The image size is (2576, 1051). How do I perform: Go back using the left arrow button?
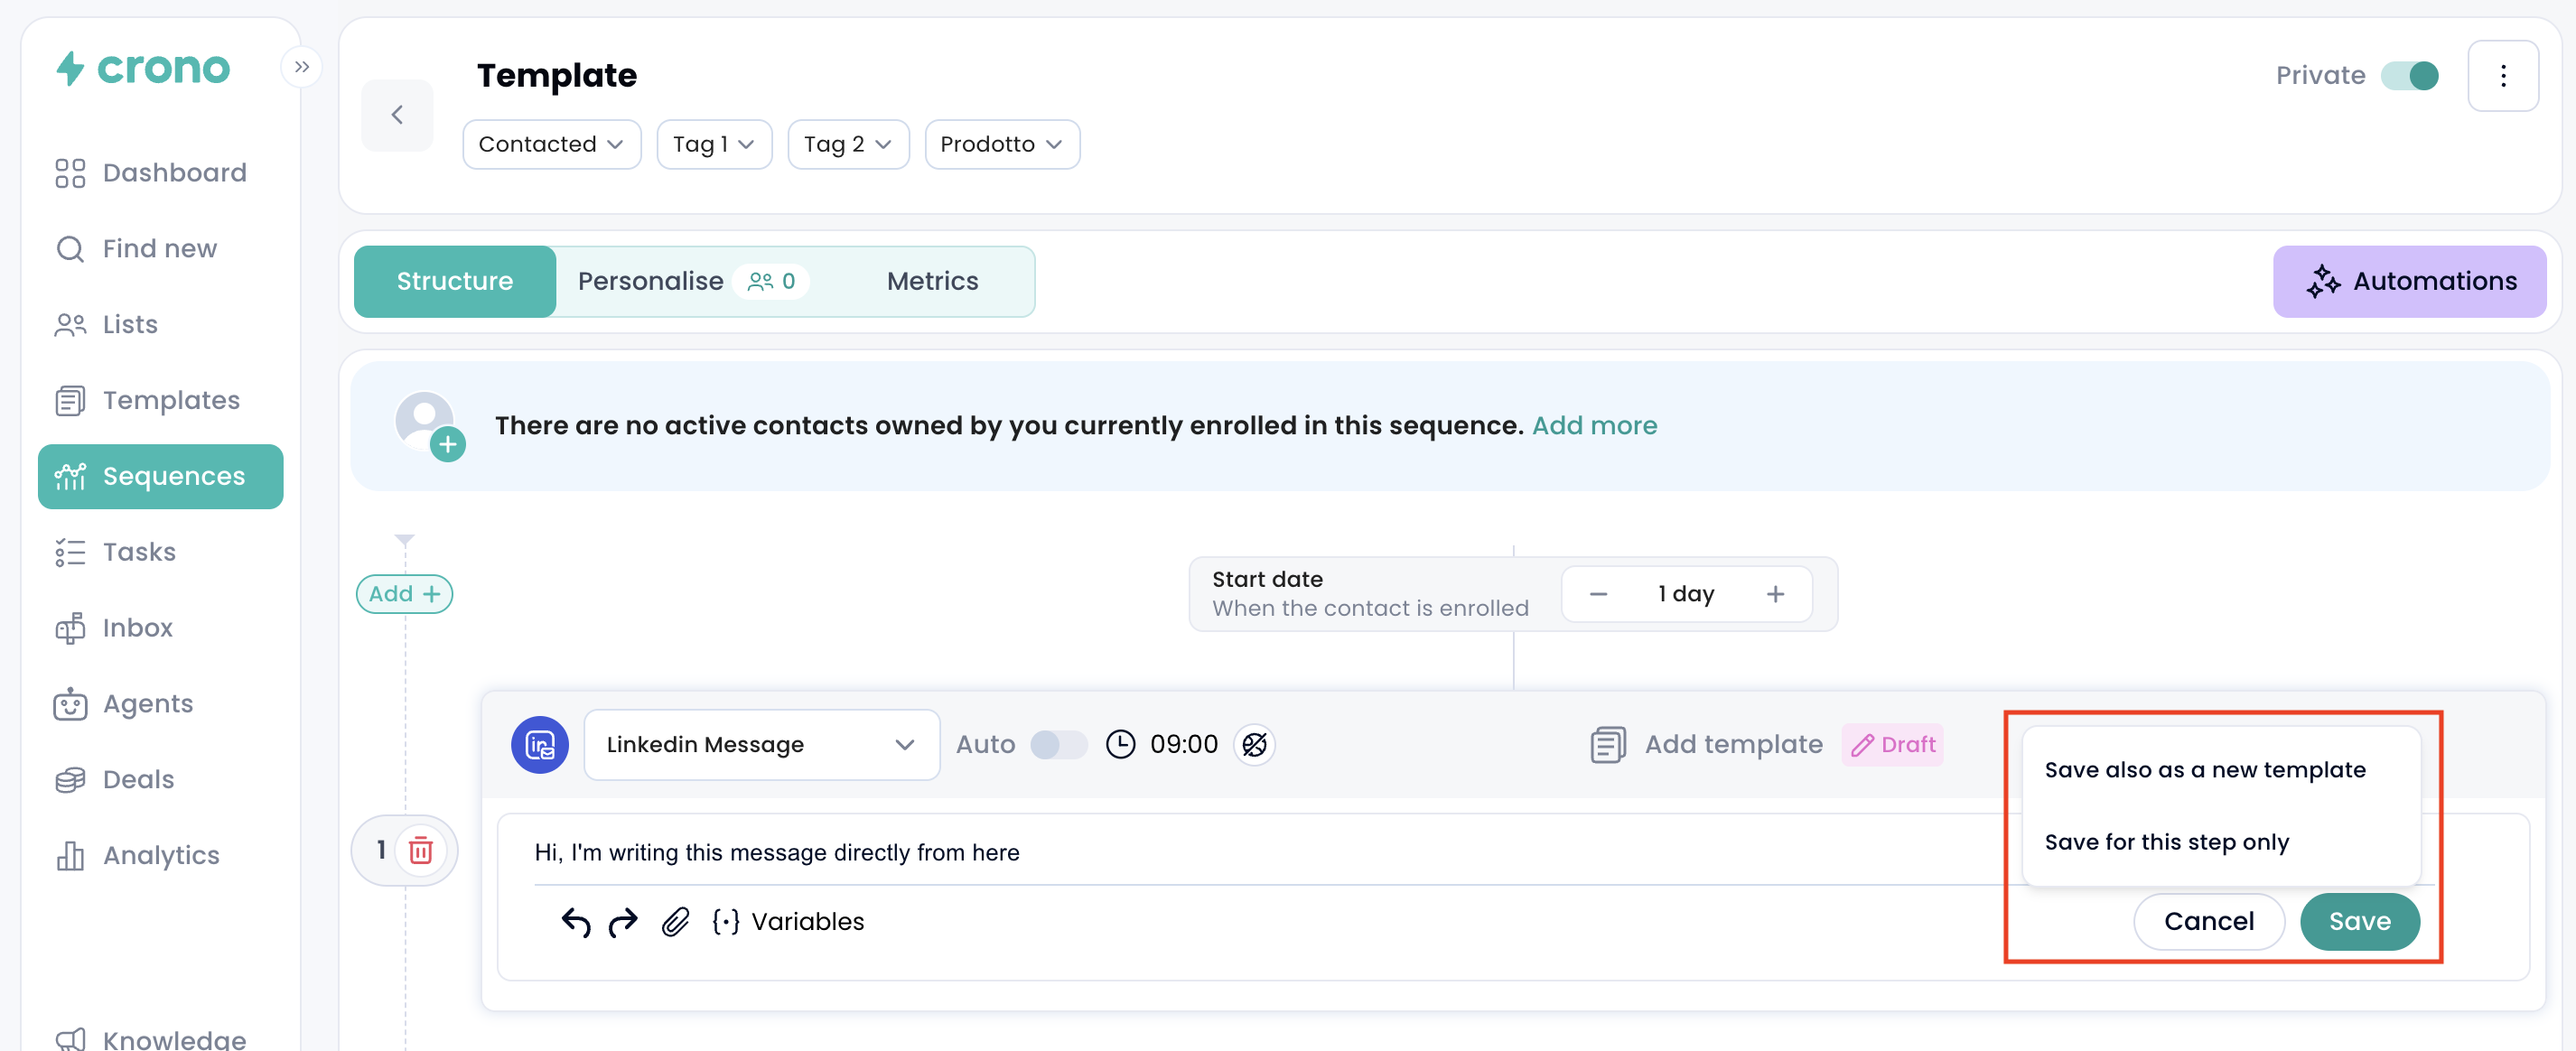(397, 115)
